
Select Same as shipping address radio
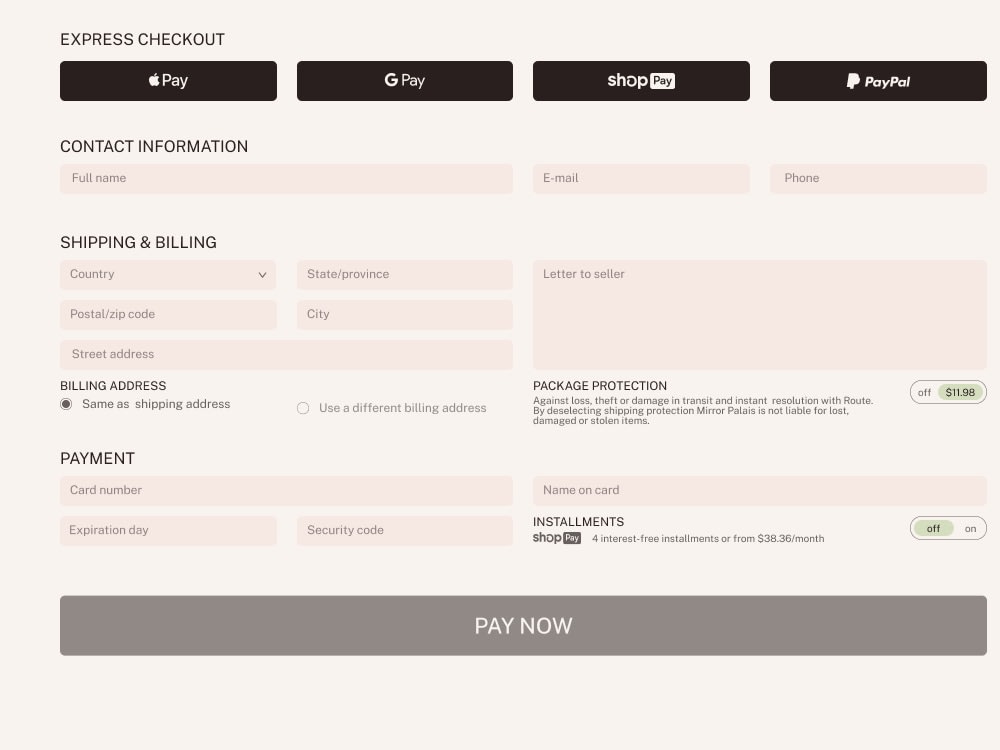[x=66, y=404]
